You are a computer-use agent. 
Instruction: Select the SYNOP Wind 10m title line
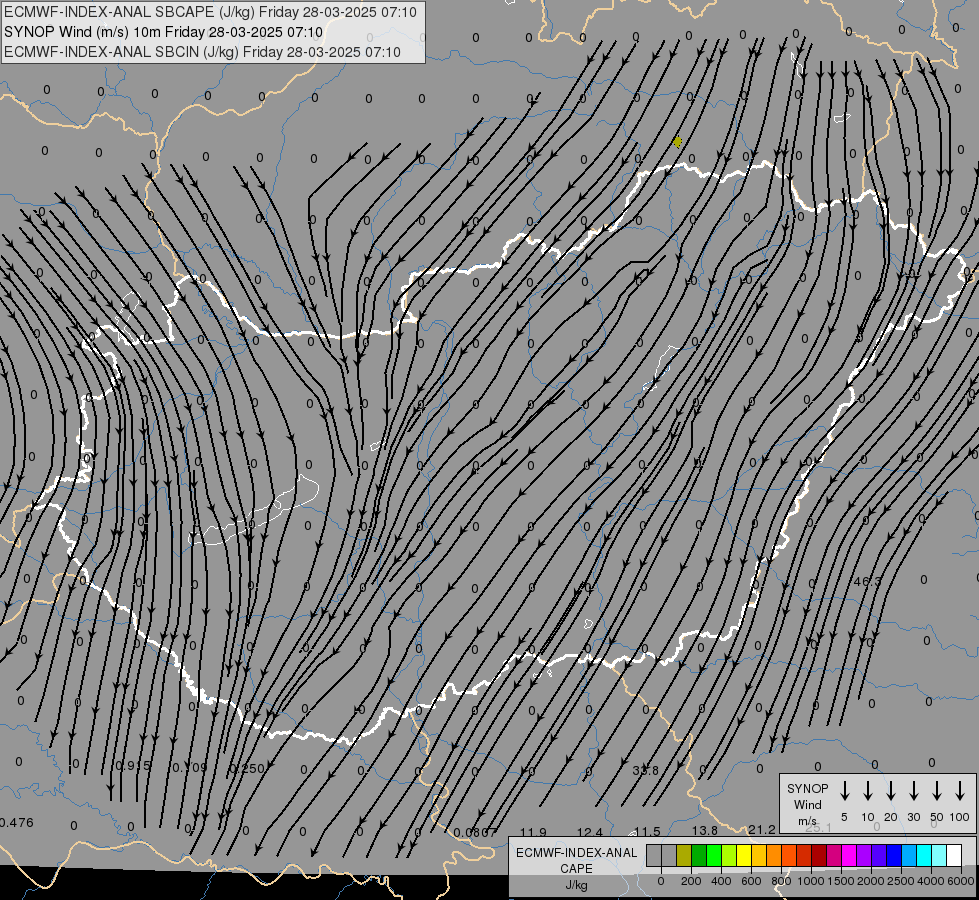163,32
